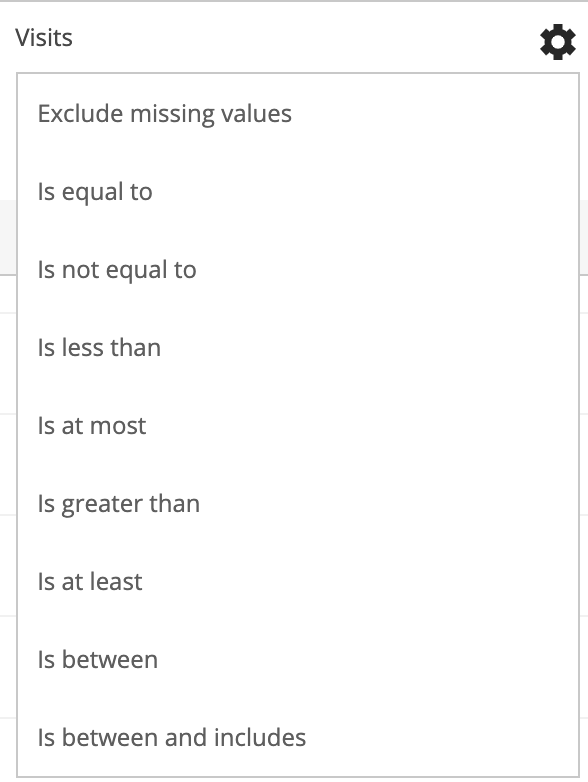This screenshot has width=588, height=782.
Task: Select 'Exclude missing values' filter option
Action: pyautogui.click(x=298, y=114)
